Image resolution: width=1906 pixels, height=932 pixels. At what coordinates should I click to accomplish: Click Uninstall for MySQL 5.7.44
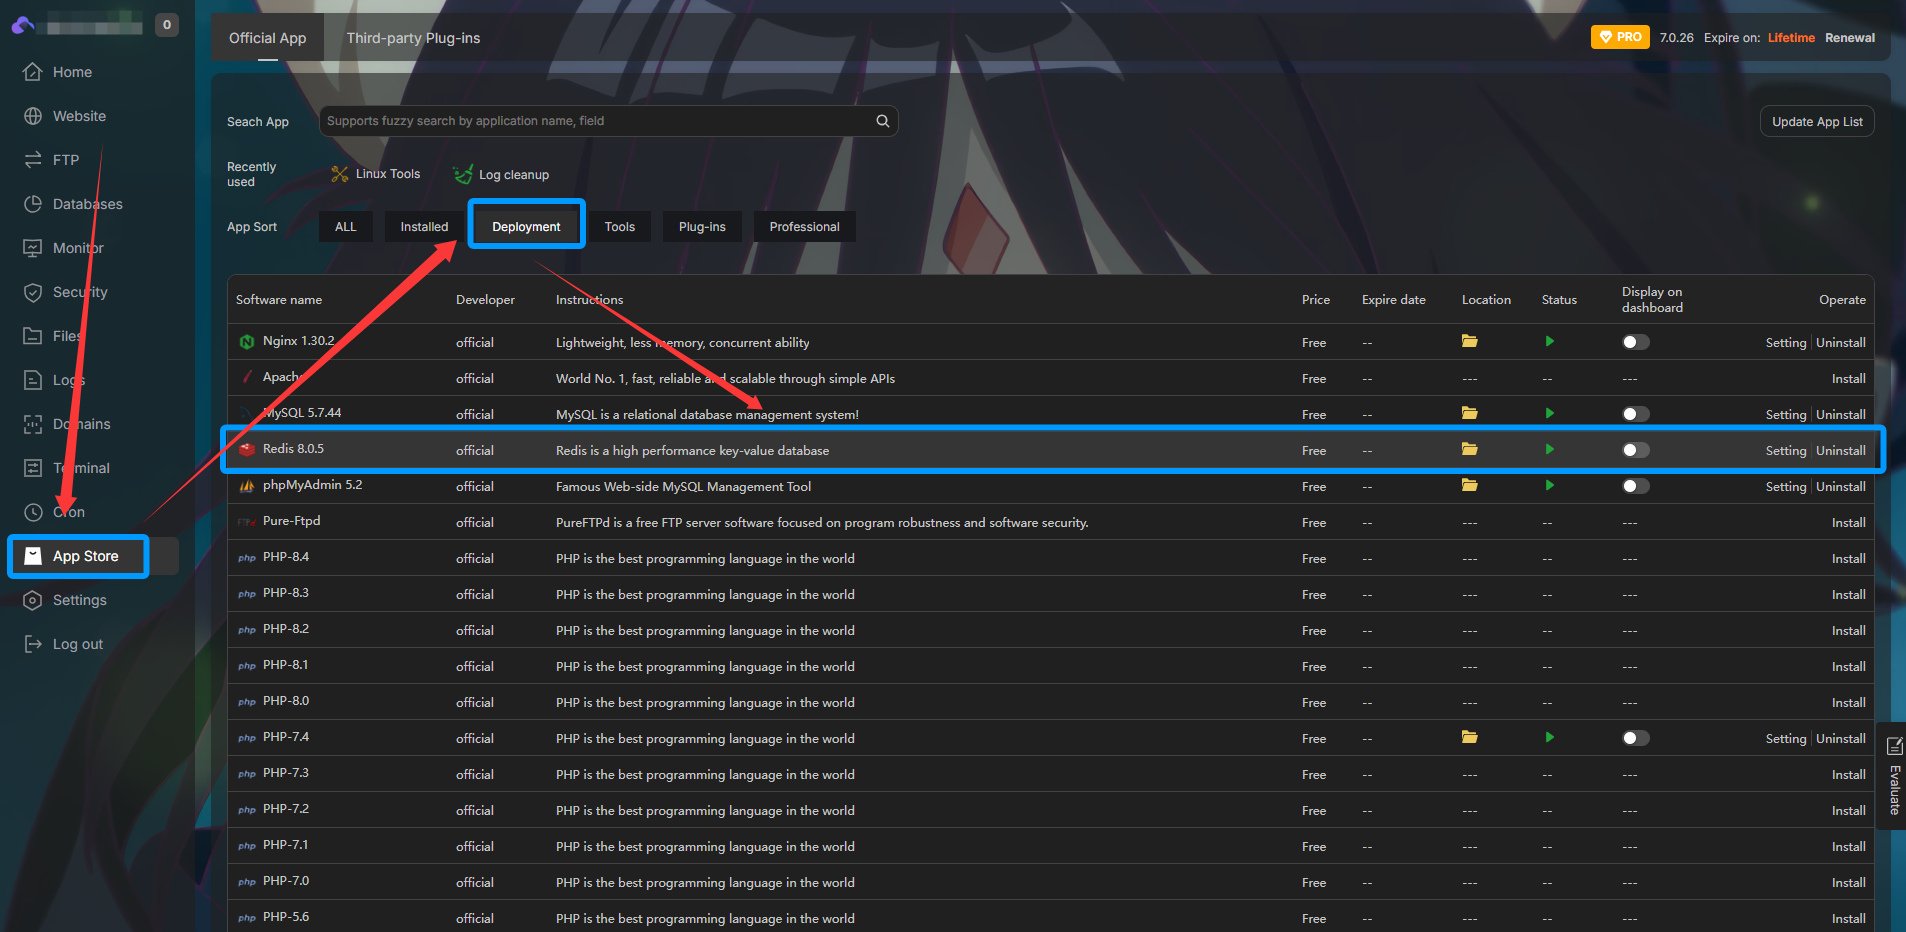[x=1841, y=415]
